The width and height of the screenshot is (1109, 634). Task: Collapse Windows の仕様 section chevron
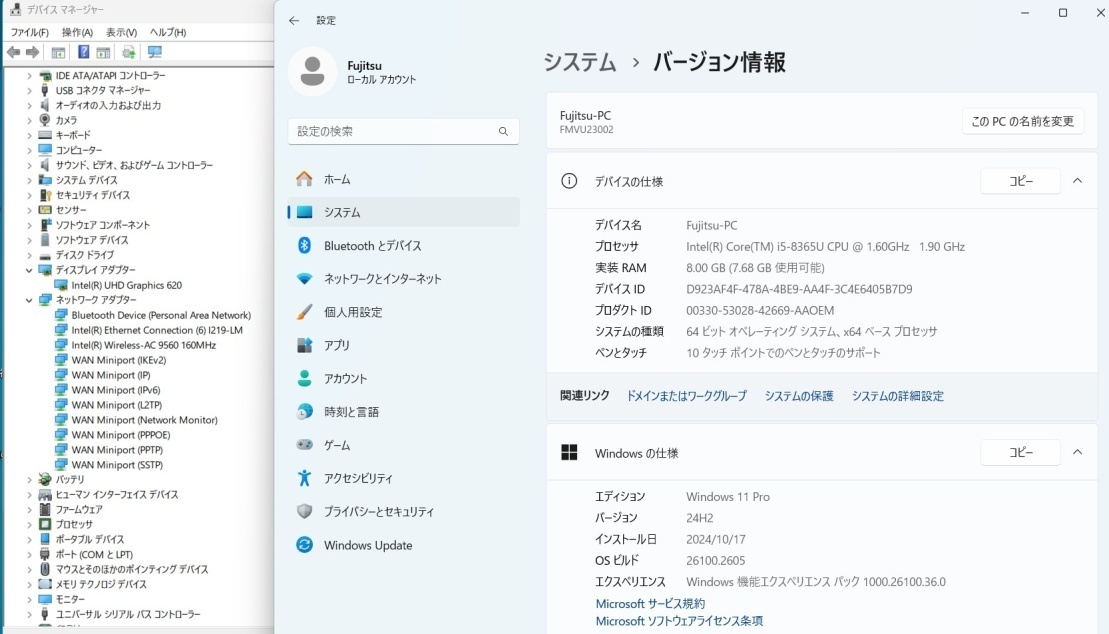tap(1077, 452)
